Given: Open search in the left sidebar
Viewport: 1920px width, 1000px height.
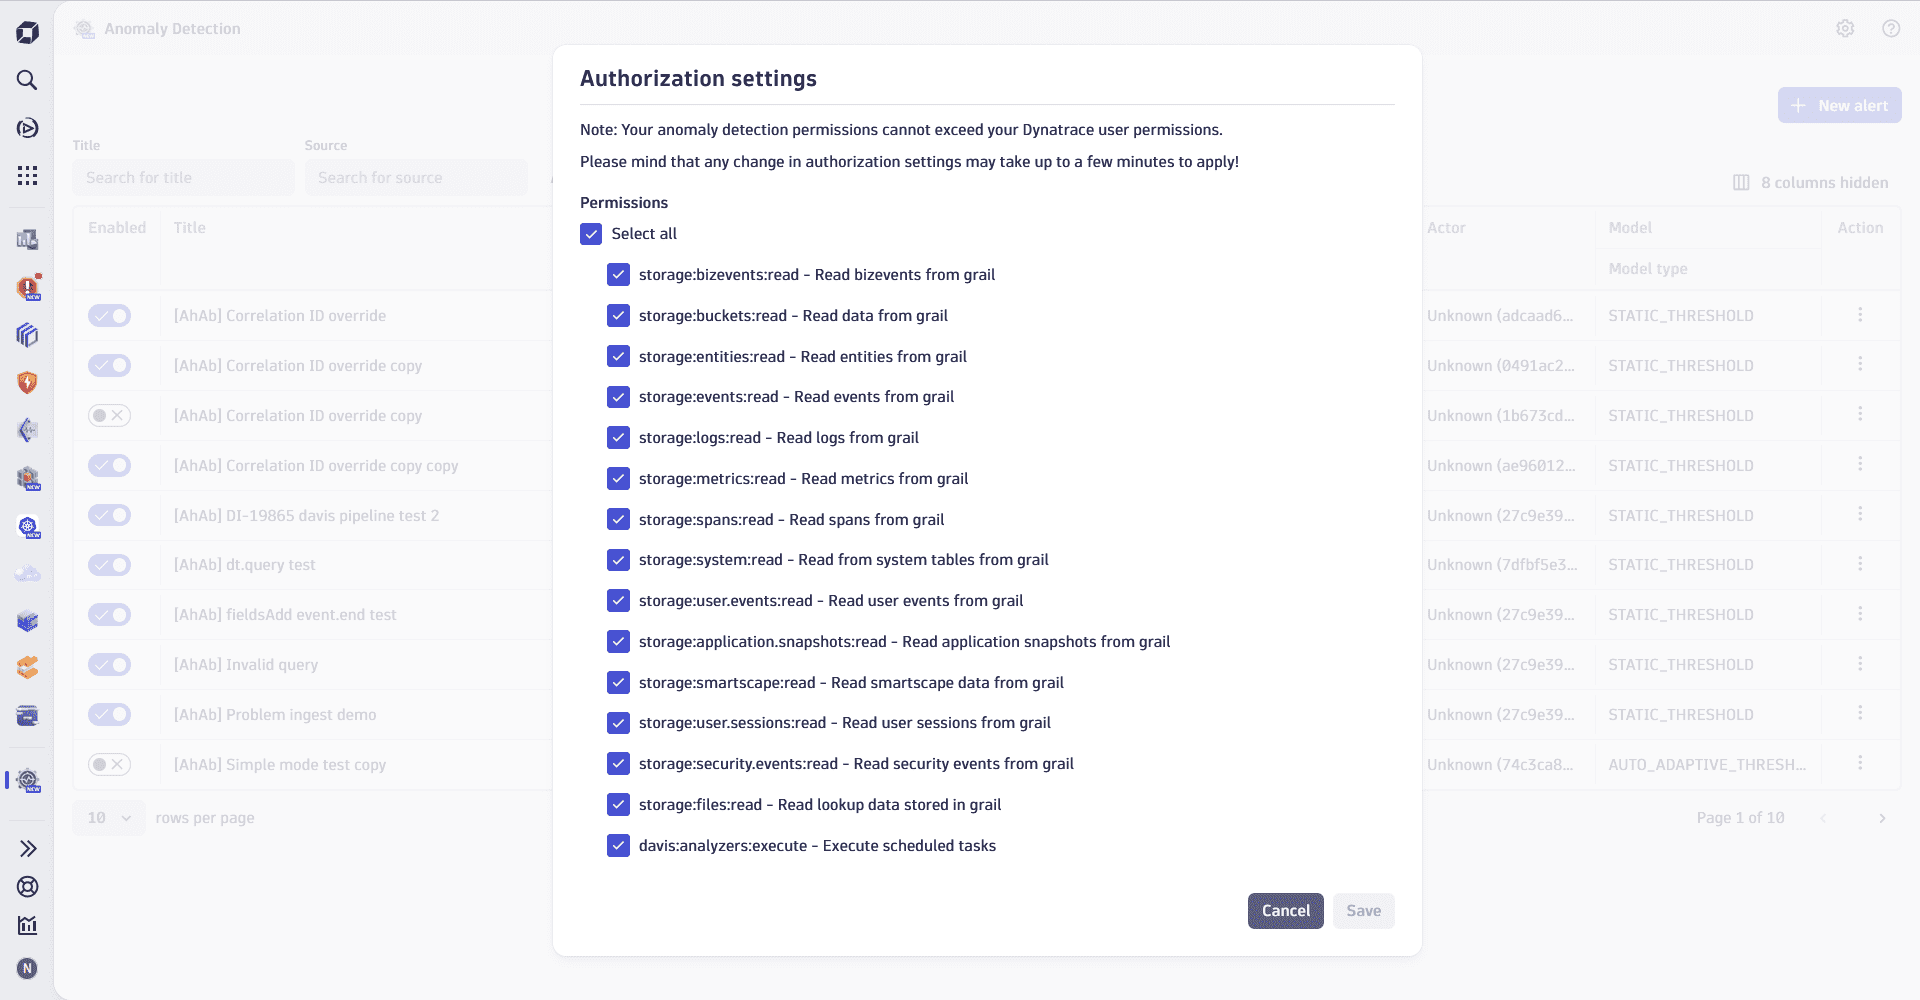Looking at the screenshot, I should click(x=27, y=80).
